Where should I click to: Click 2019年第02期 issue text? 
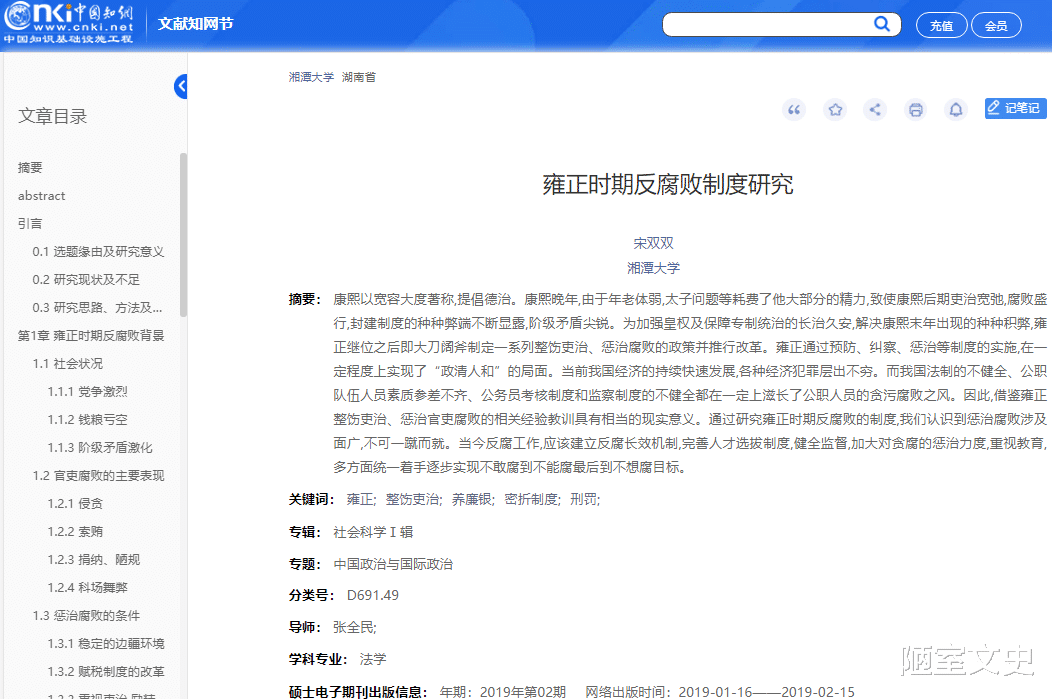pyautogui.click(x=523, y=692)
